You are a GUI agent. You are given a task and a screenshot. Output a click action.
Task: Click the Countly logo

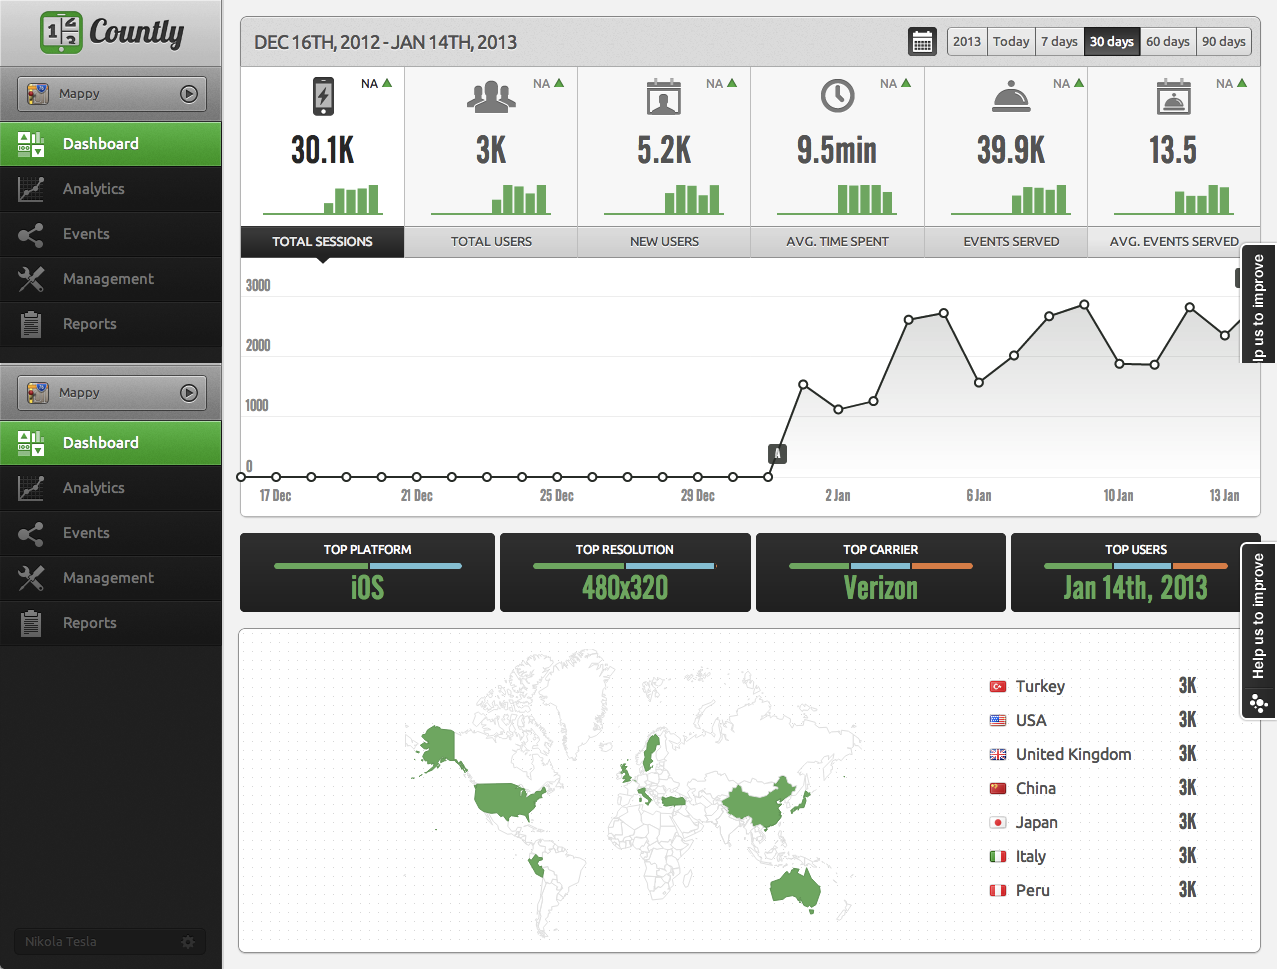coord(111,33)
